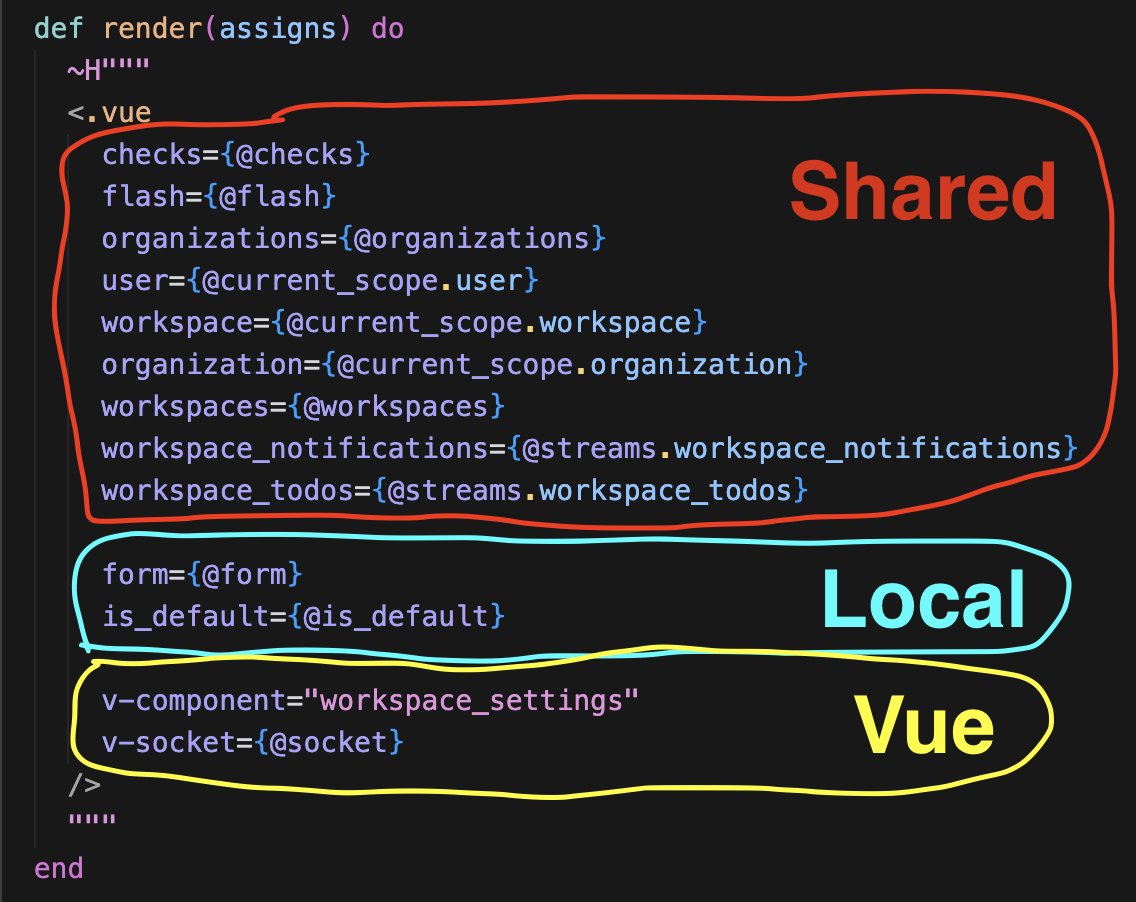Viewport: 1136px width, 902px height.
Task: Click the organization={@current_scope.organization} line
Action: 455,365
